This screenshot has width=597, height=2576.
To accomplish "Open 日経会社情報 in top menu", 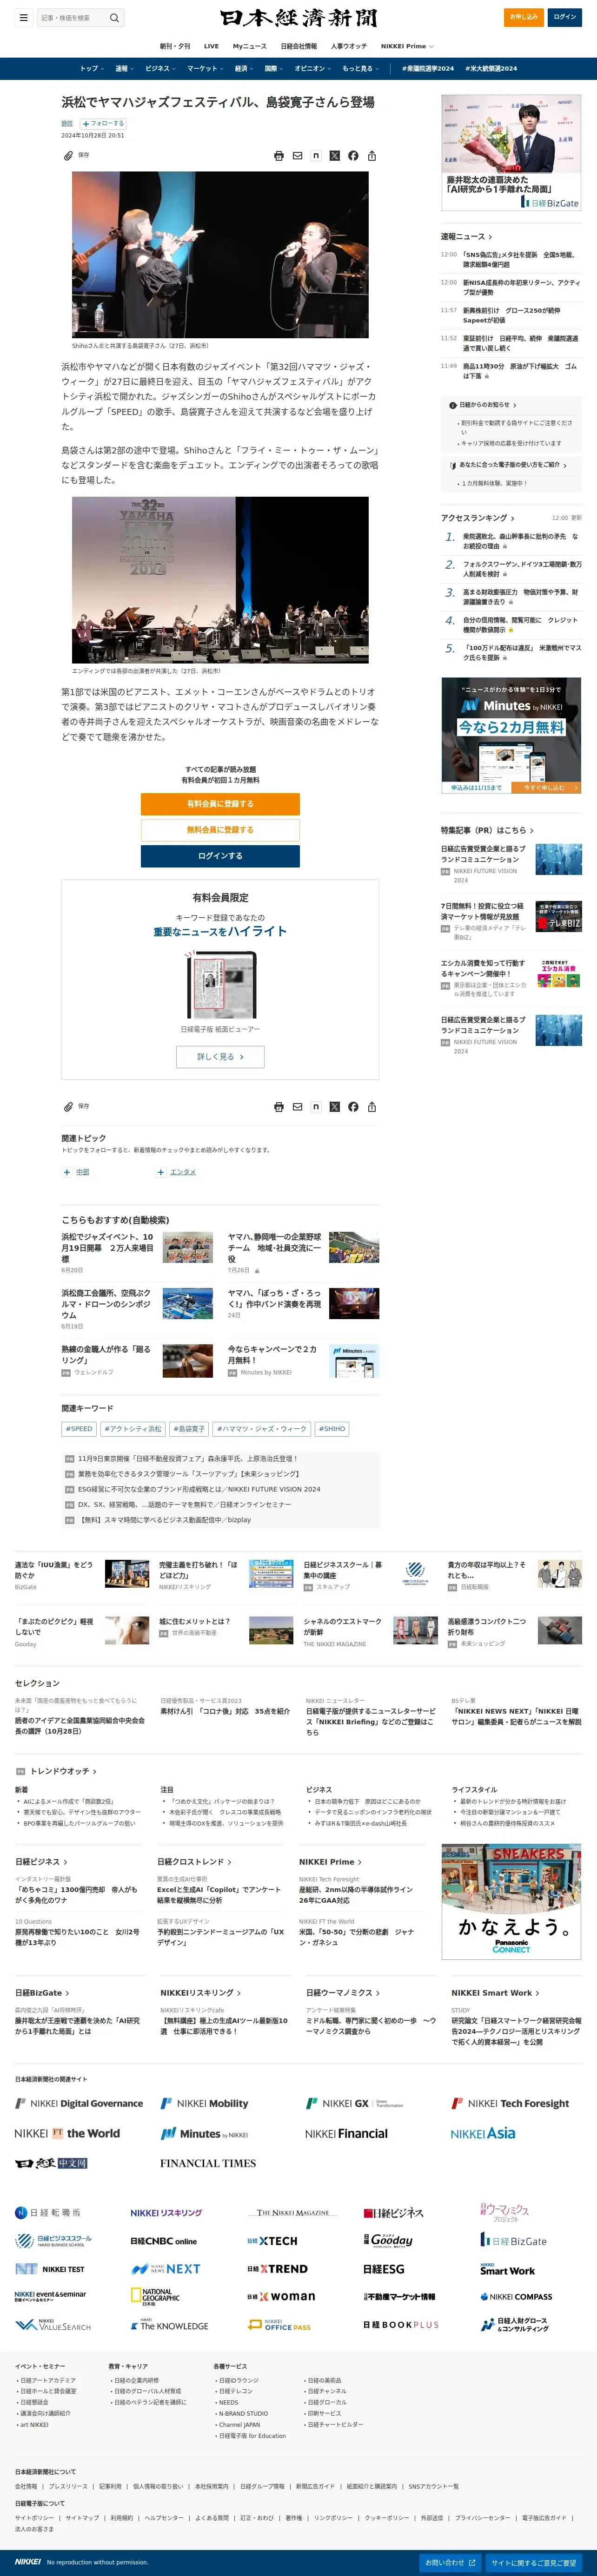I will (x=299, y=46).
